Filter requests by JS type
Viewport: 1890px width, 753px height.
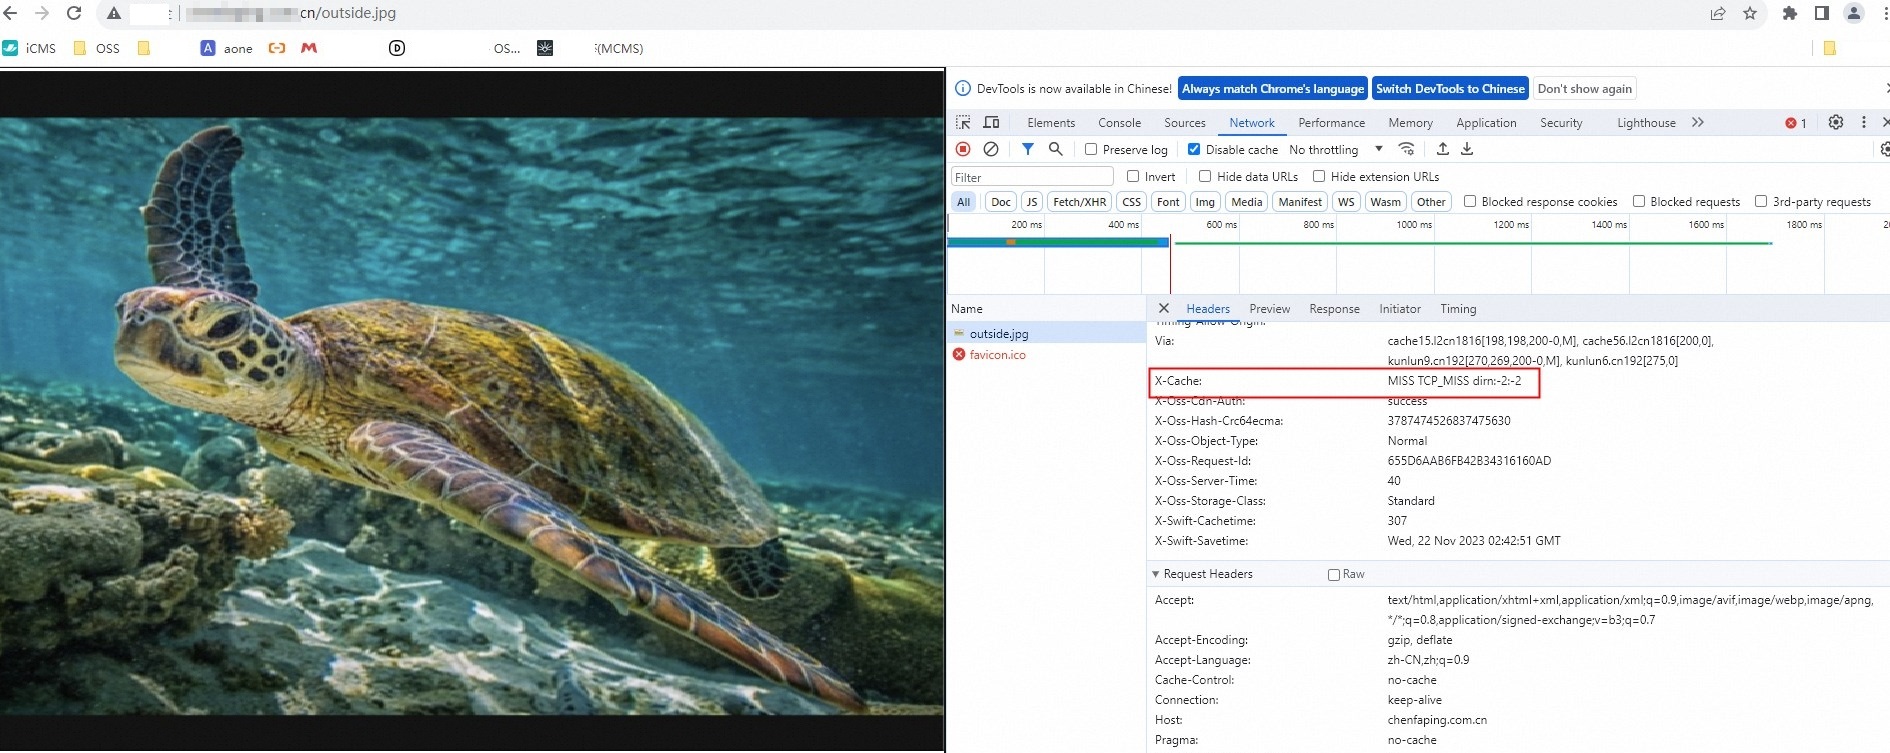coord(1032,202)
